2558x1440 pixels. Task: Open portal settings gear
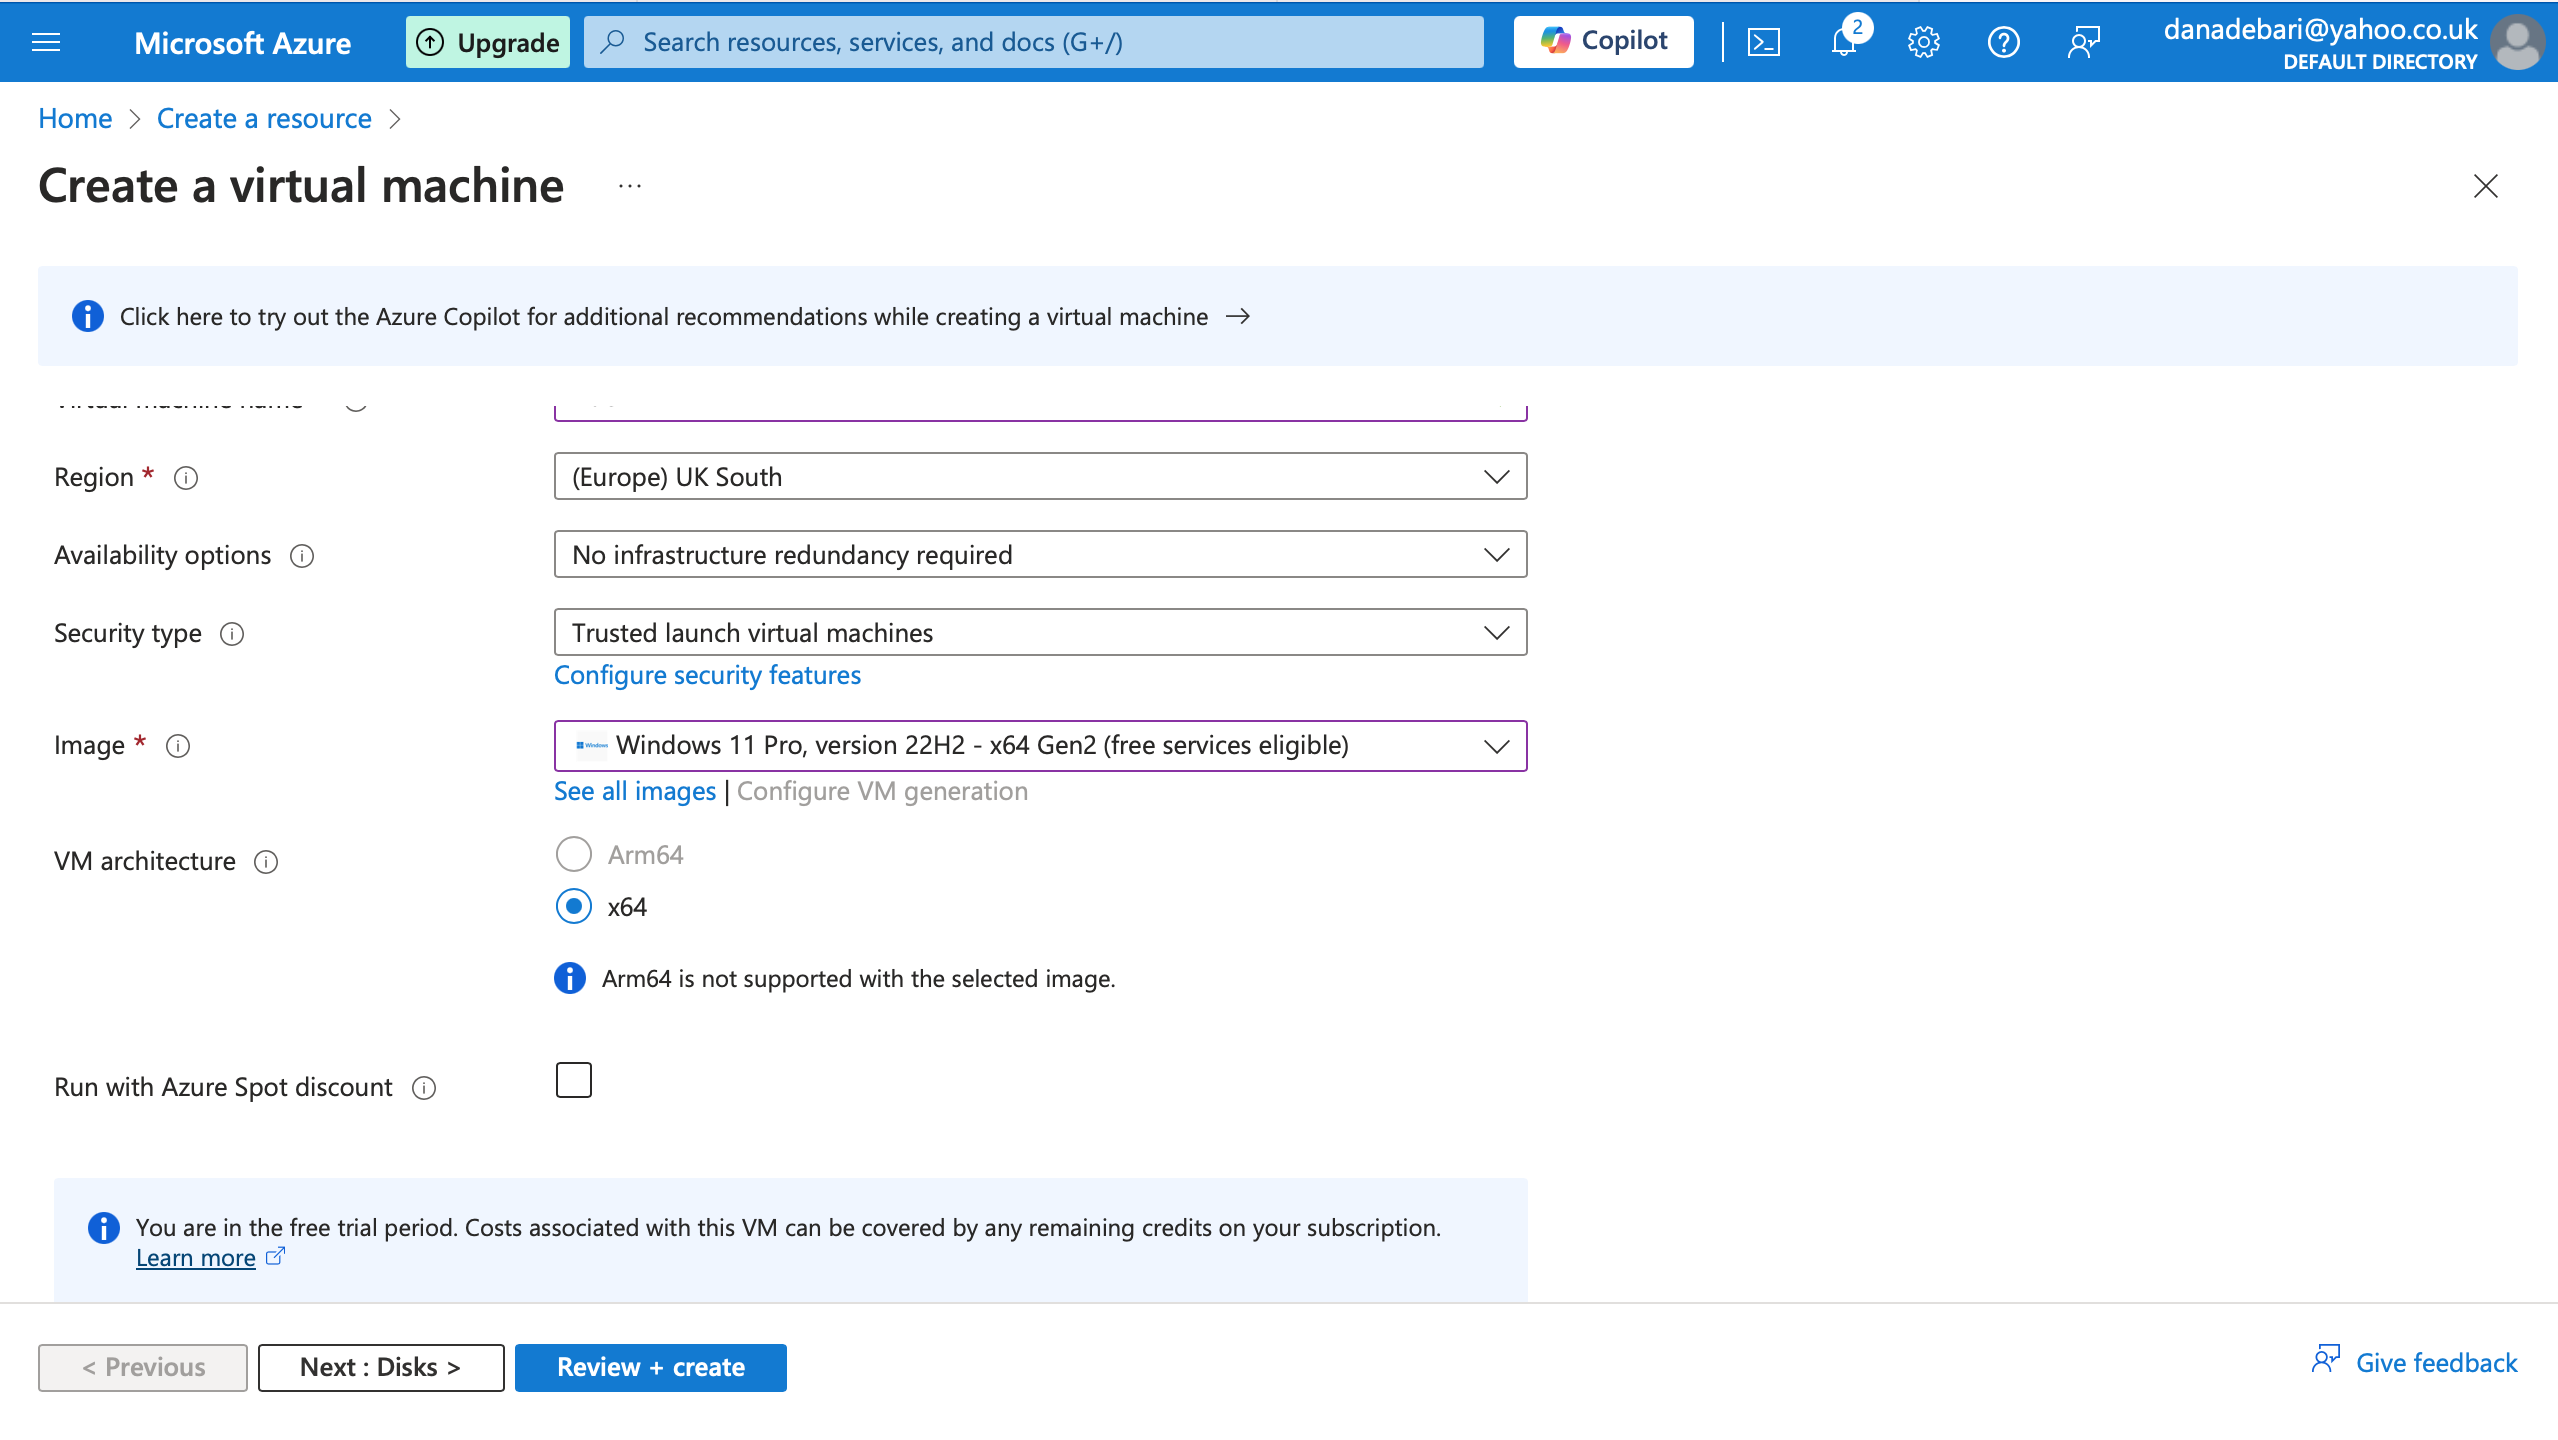[x=1923, y=42]
